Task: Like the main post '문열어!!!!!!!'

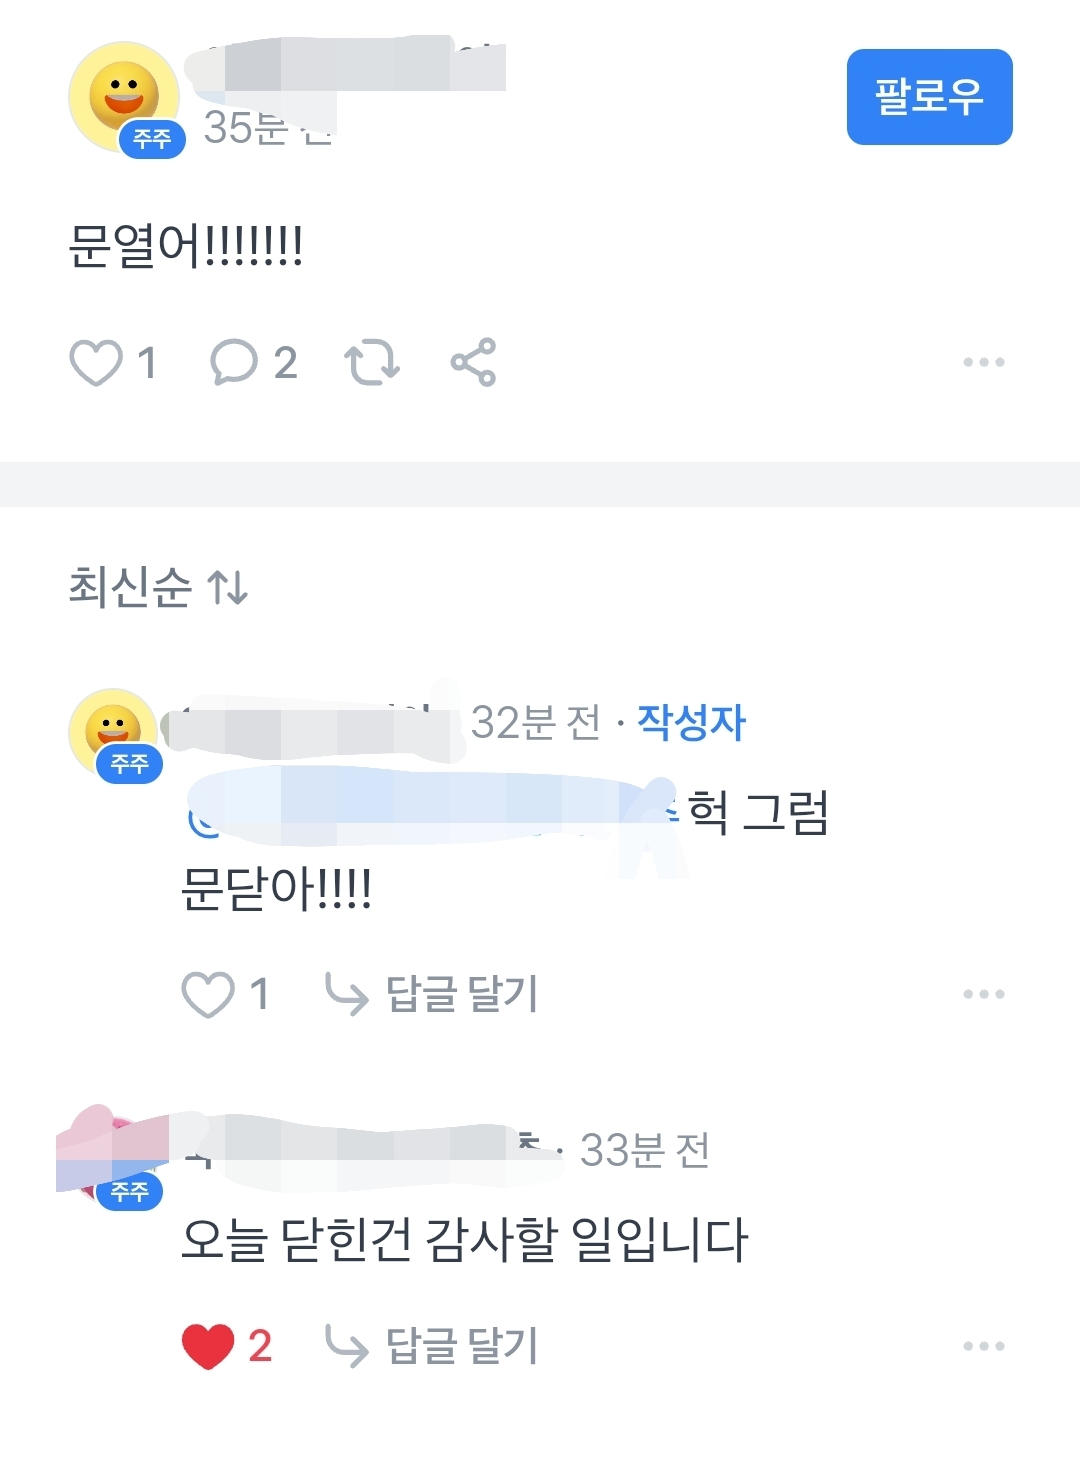Action: (x=96, y=362)
